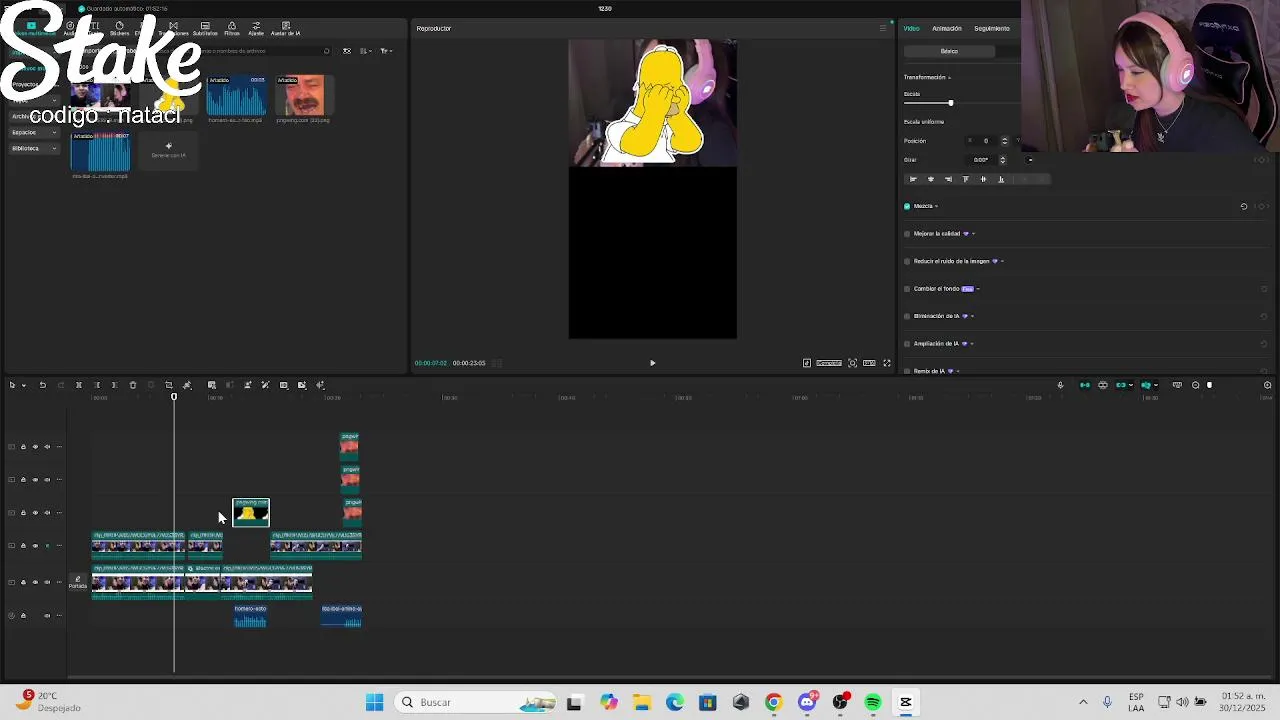
Task: Click the align-bottom icon in transform panel
Action: [x=1001, y=179]
